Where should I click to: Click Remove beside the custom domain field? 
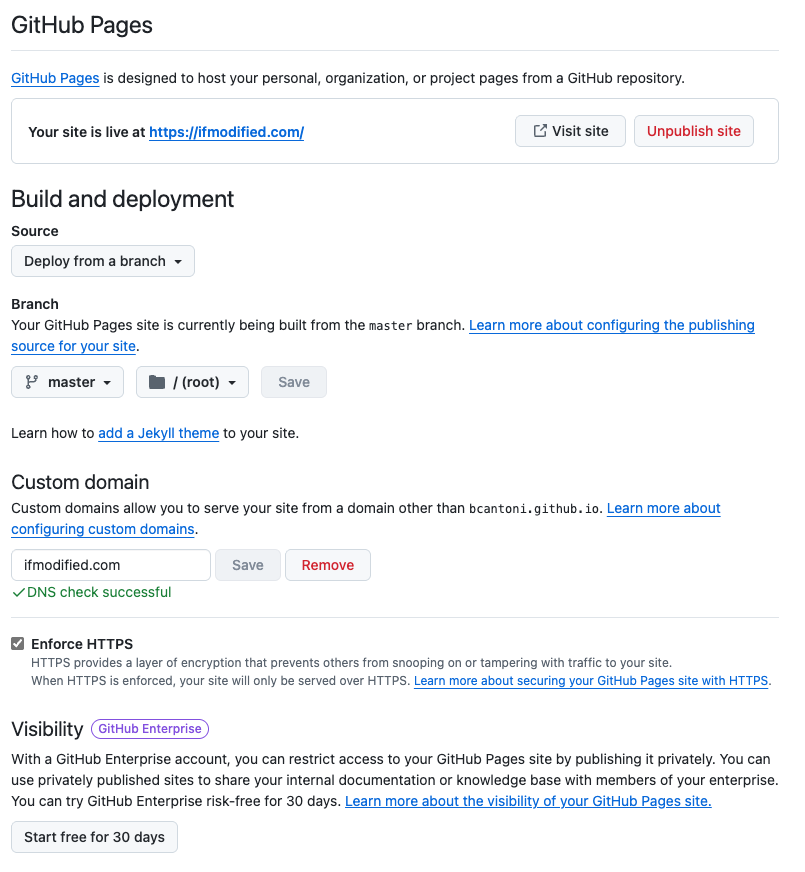click(x=327, y=565)
